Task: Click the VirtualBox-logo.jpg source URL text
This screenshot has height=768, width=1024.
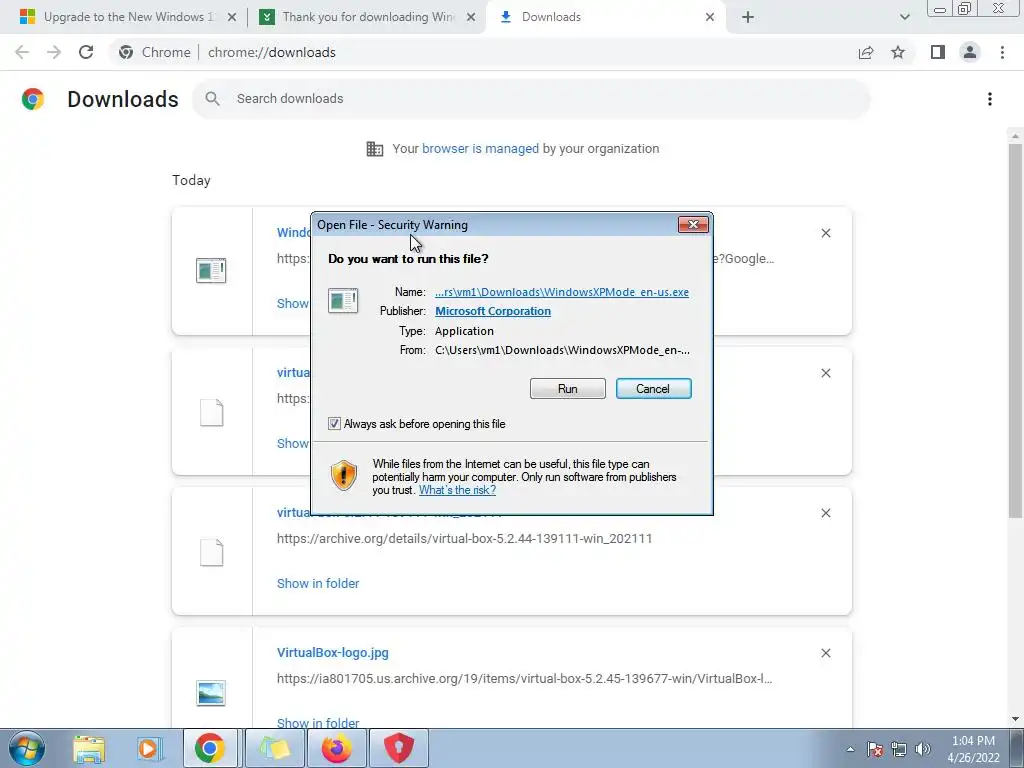Action: point(524,679)
